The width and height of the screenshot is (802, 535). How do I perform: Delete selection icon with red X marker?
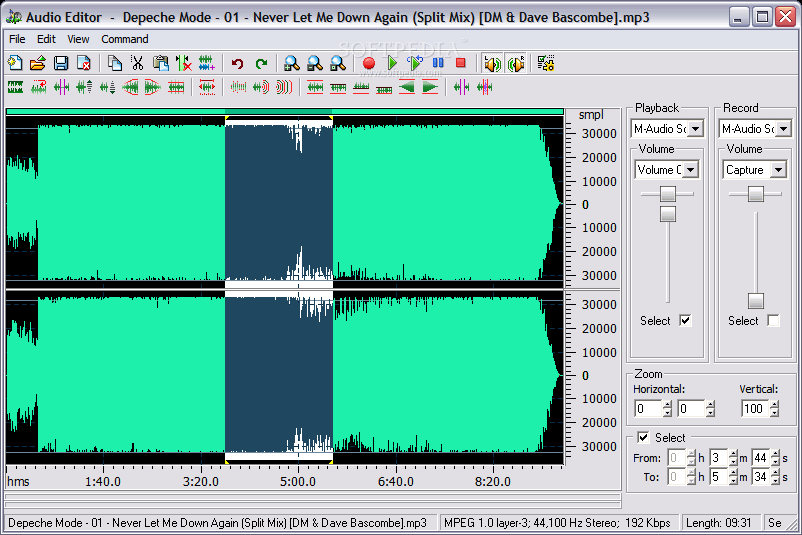[x=183, y=63]
